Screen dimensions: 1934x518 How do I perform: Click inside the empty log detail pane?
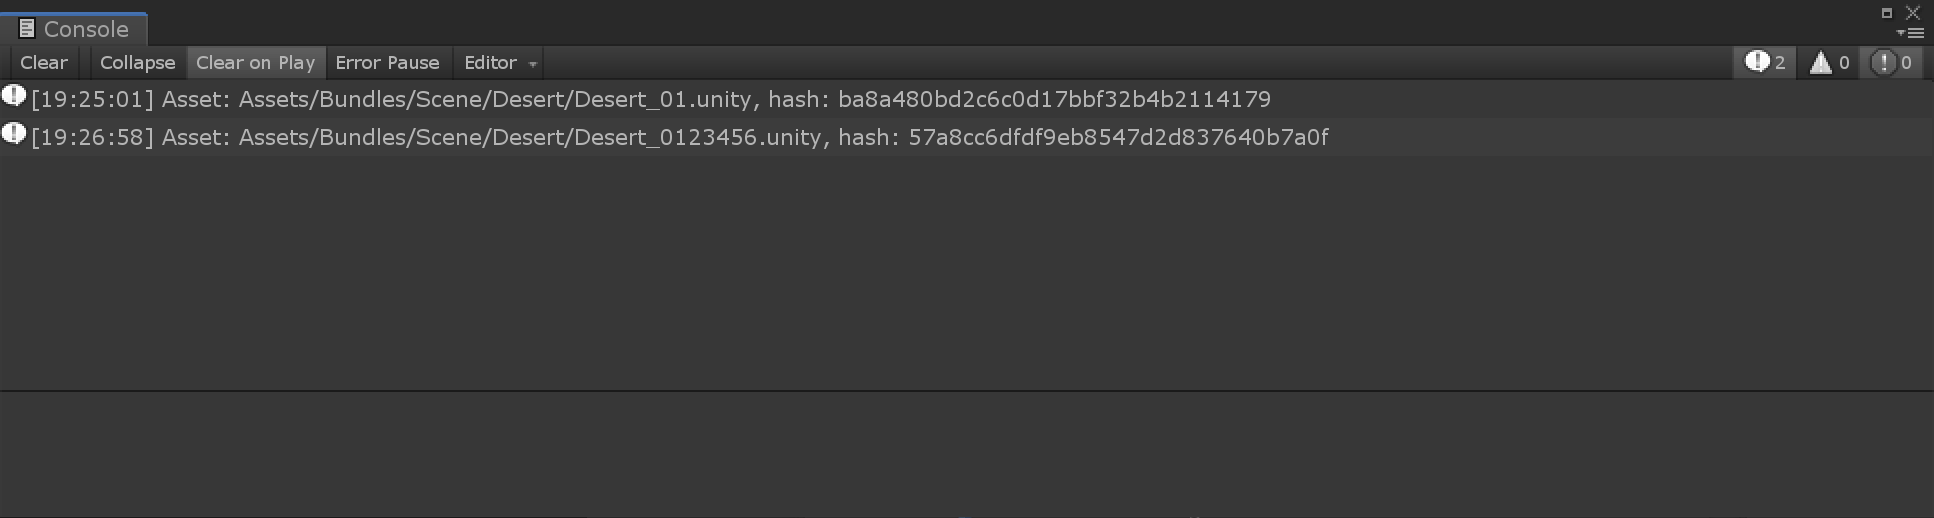point(967,454)
